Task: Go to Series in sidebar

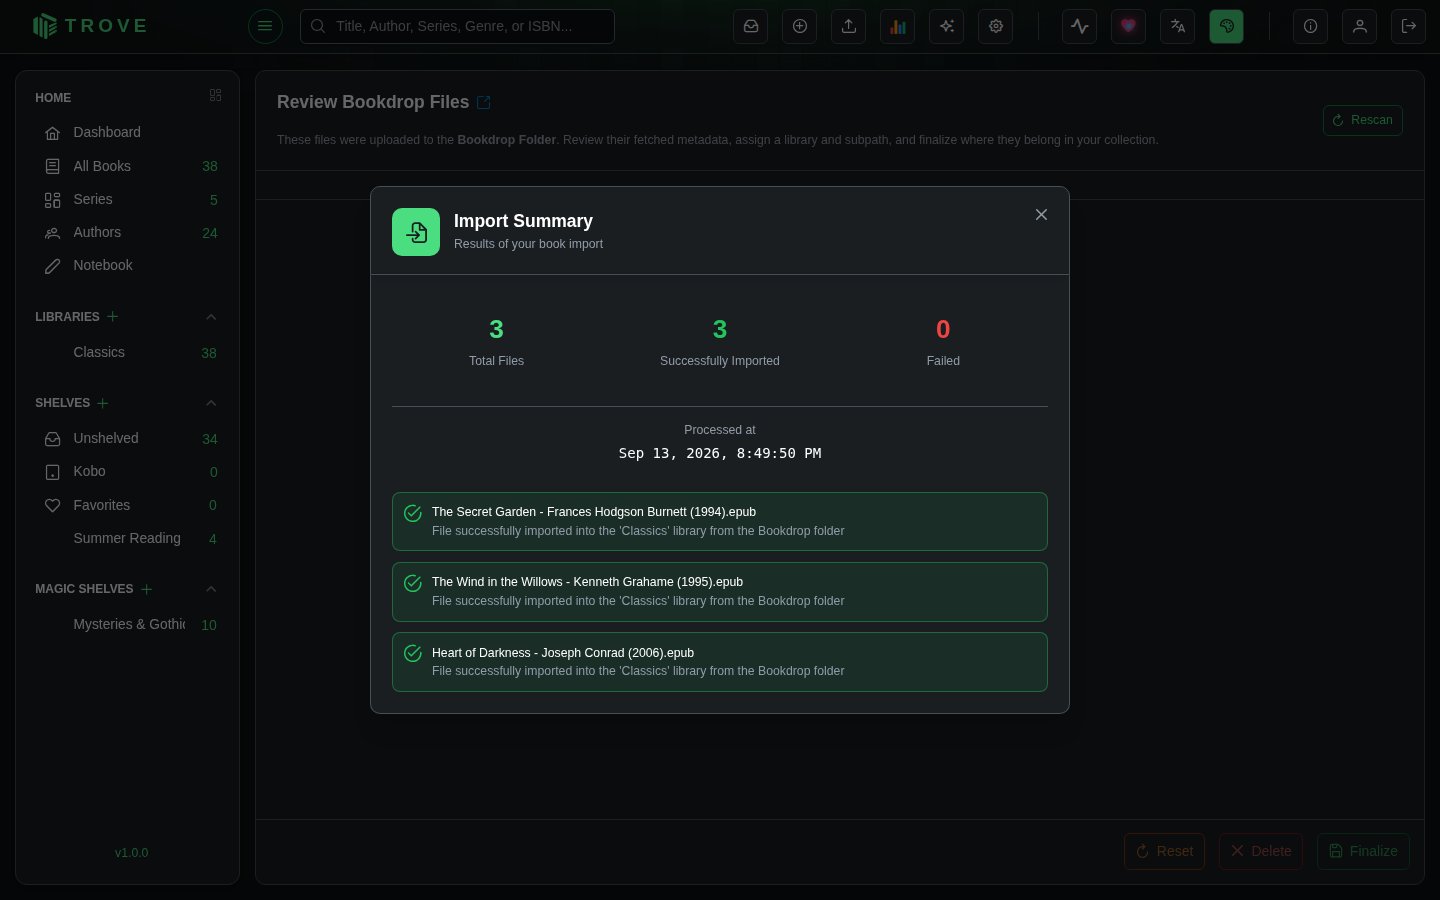Action: tap(127, 199)
